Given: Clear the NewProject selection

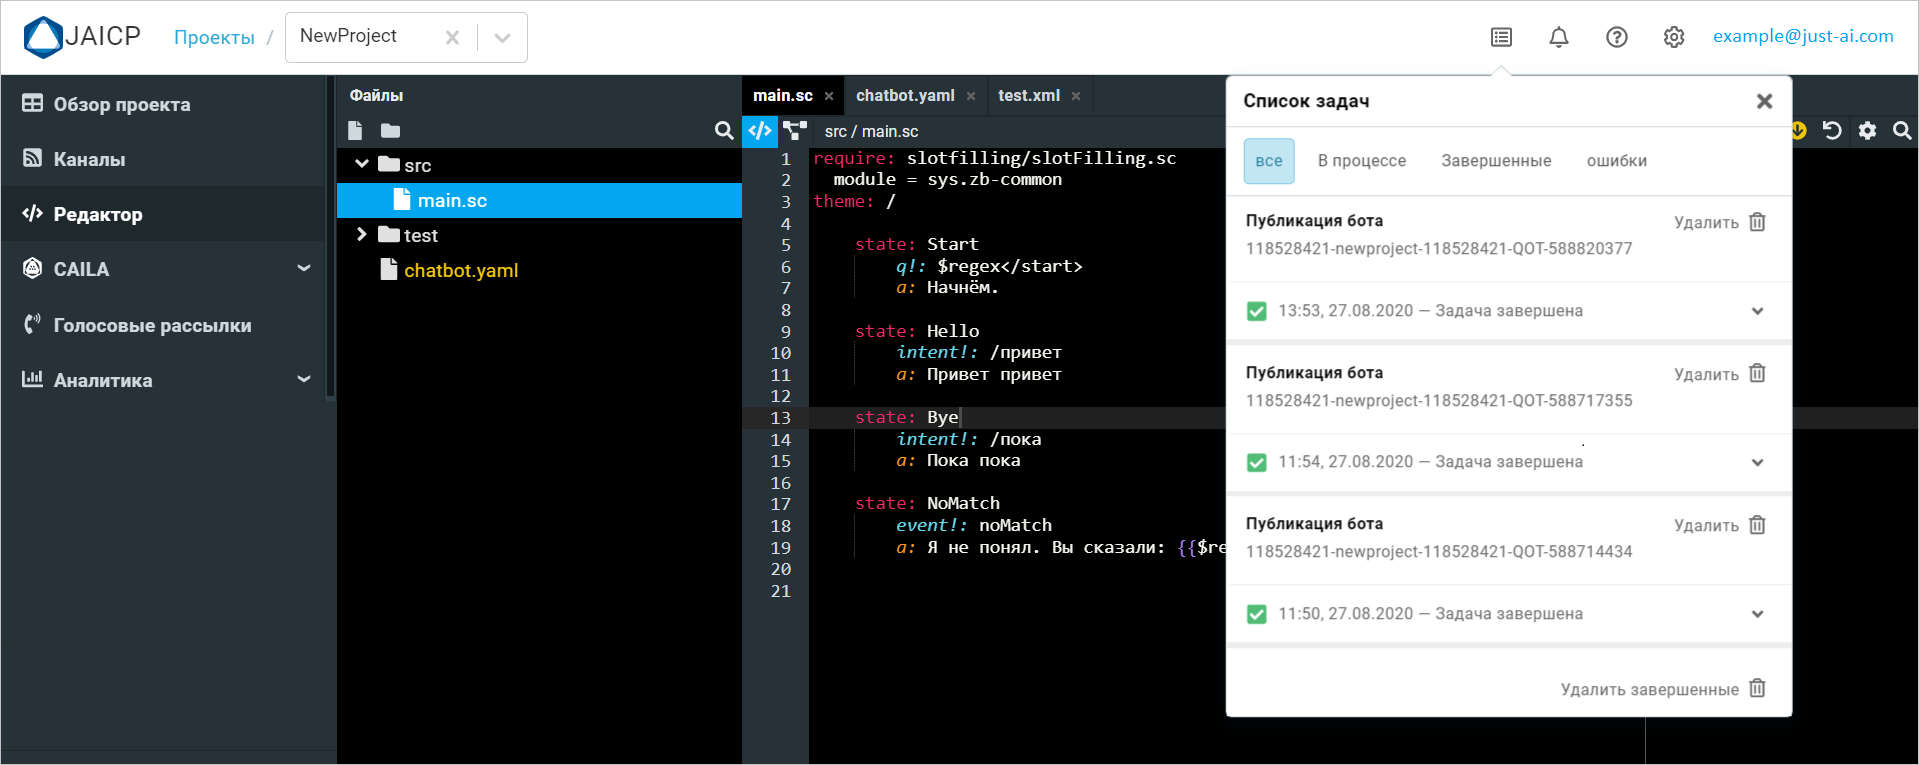Looking at the screenshot, I should (x=452, y=37).
